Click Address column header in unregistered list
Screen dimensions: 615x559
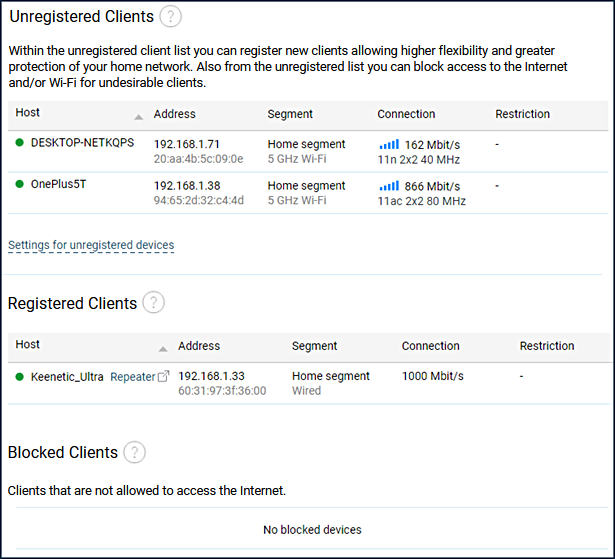(175, 114)
